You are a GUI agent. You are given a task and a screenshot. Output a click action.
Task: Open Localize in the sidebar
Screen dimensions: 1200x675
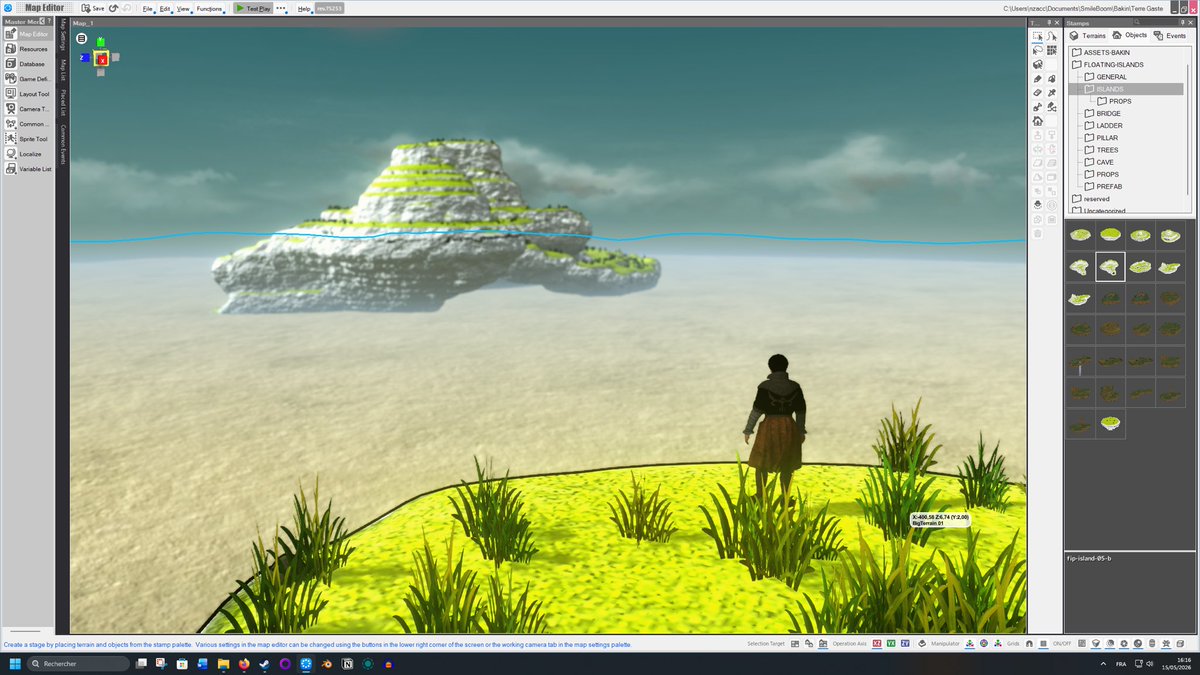point(27,154)
